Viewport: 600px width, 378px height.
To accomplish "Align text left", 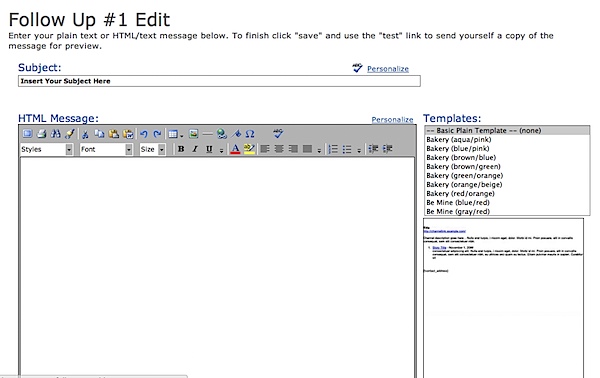I will (x=265, y=149).
